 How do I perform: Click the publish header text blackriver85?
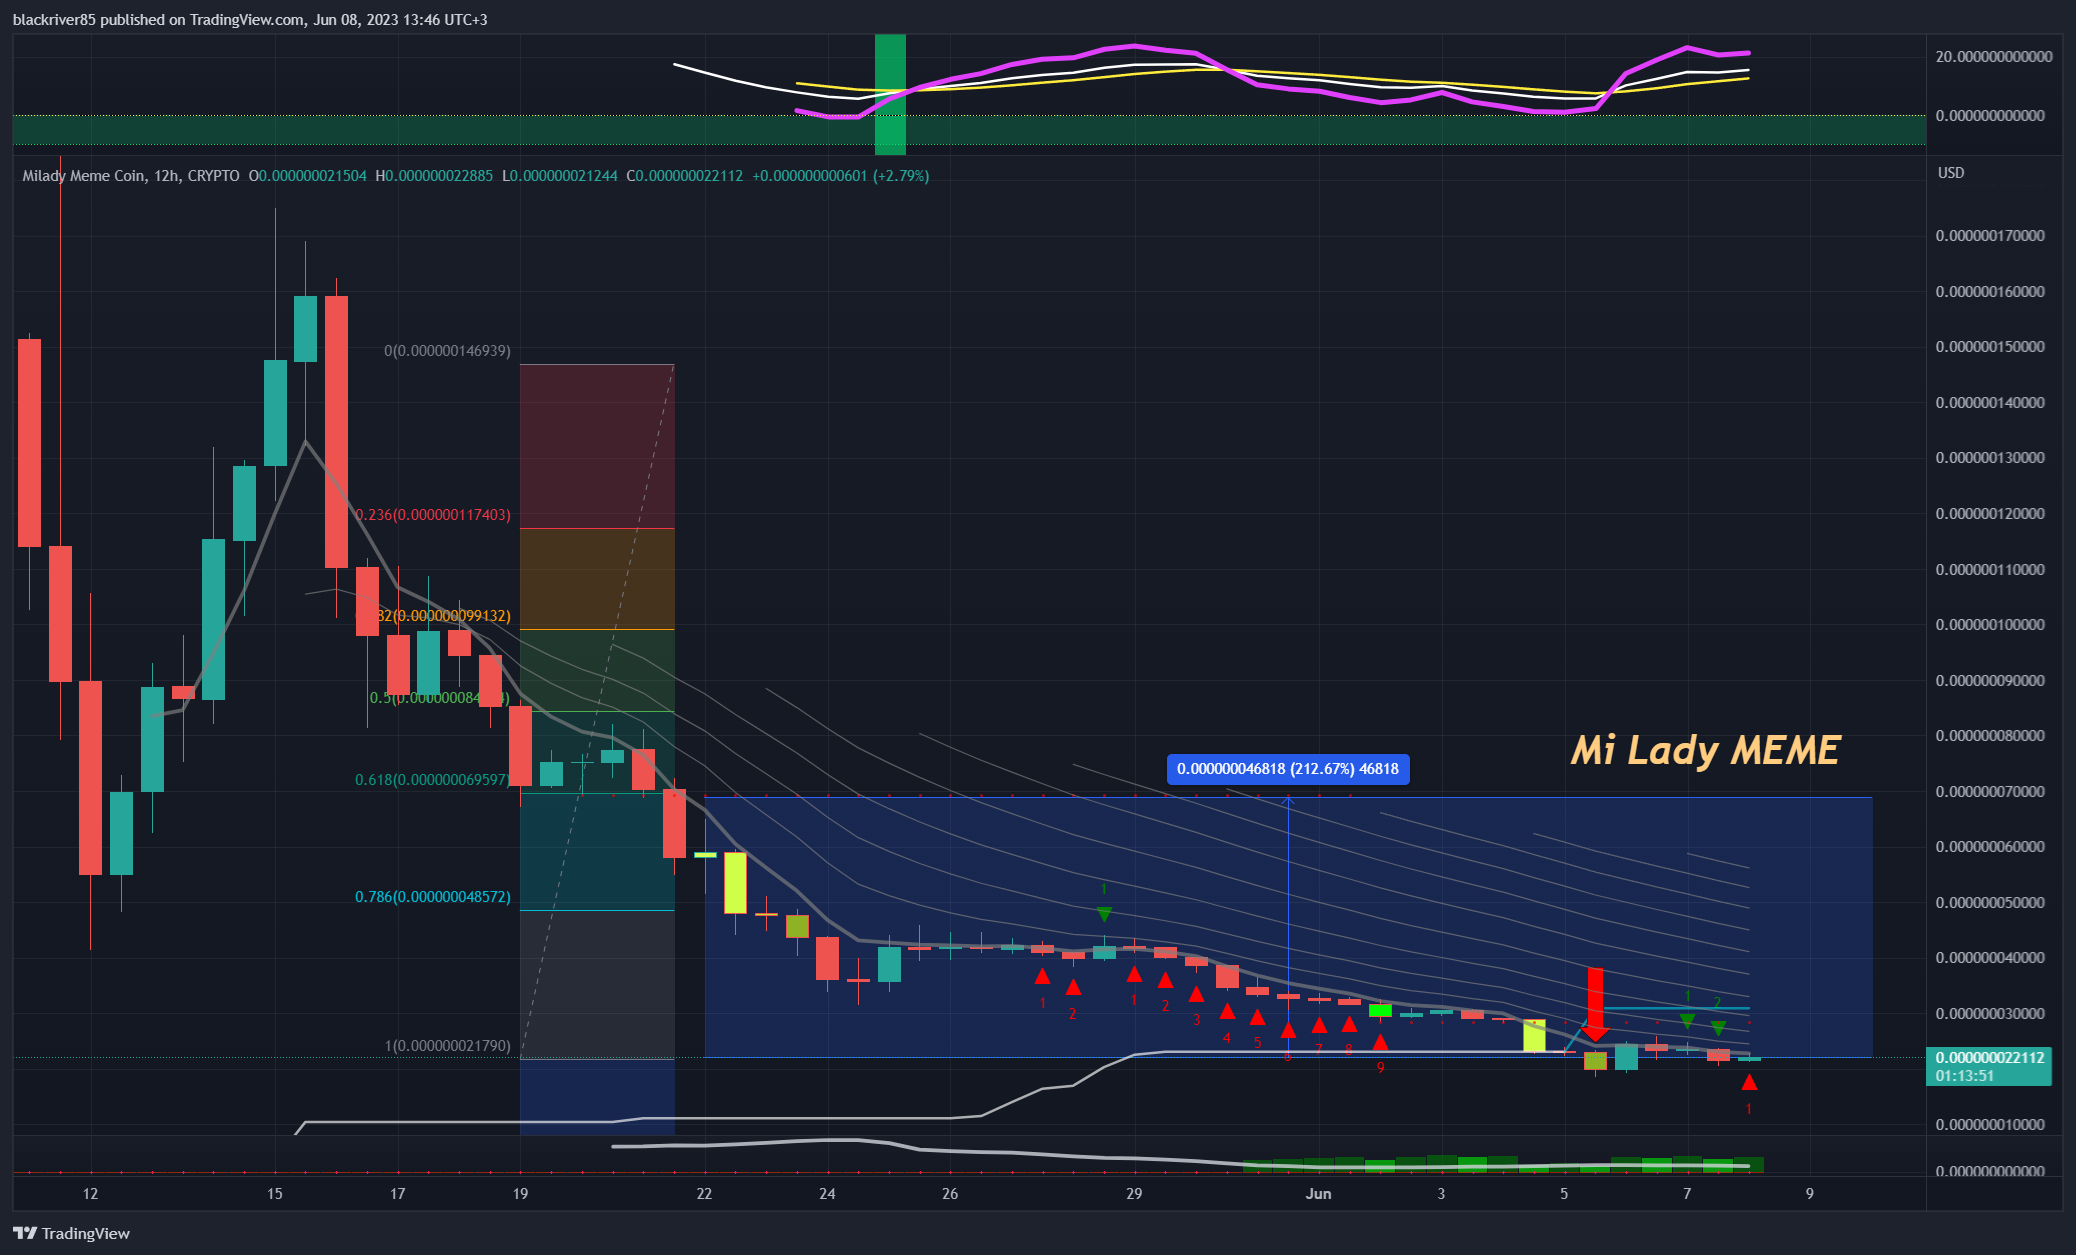pyautogui.click(x=54, y=20)
